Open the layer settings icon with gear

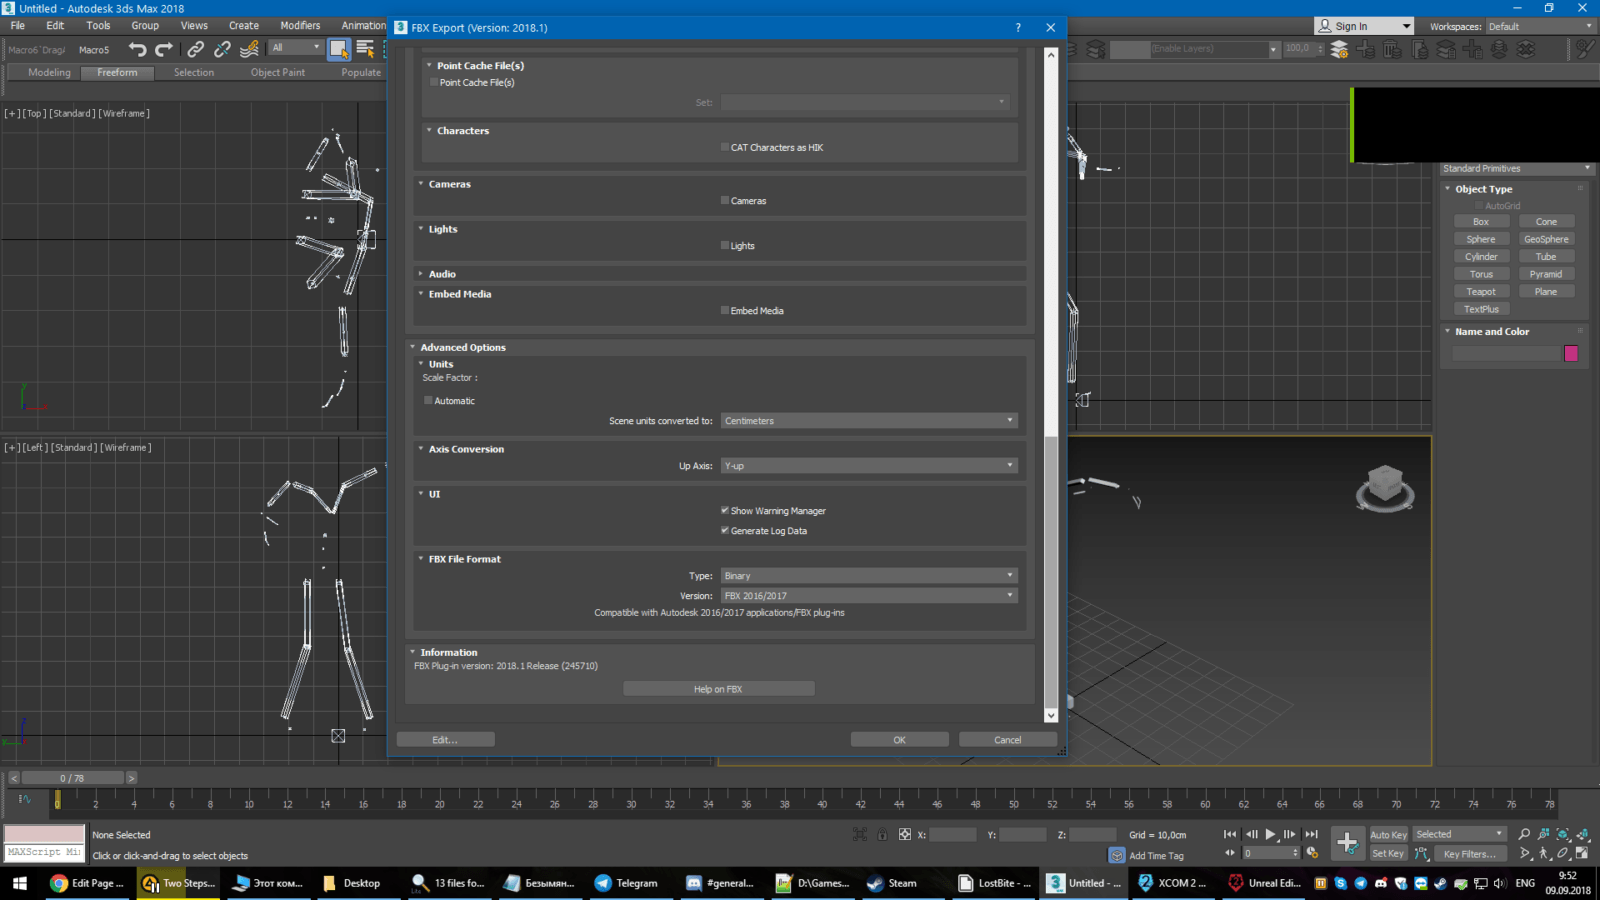pos(1339,49)
